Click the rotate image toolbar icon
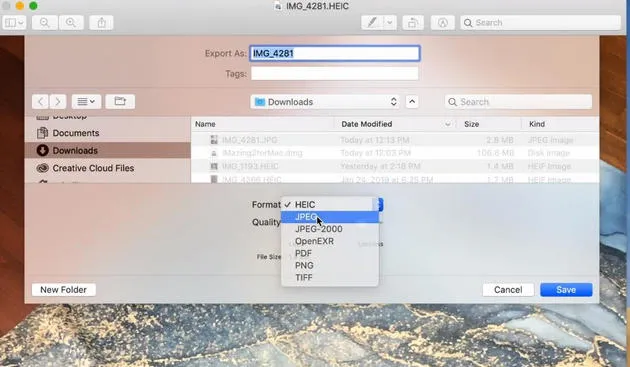 click(413, 23)
